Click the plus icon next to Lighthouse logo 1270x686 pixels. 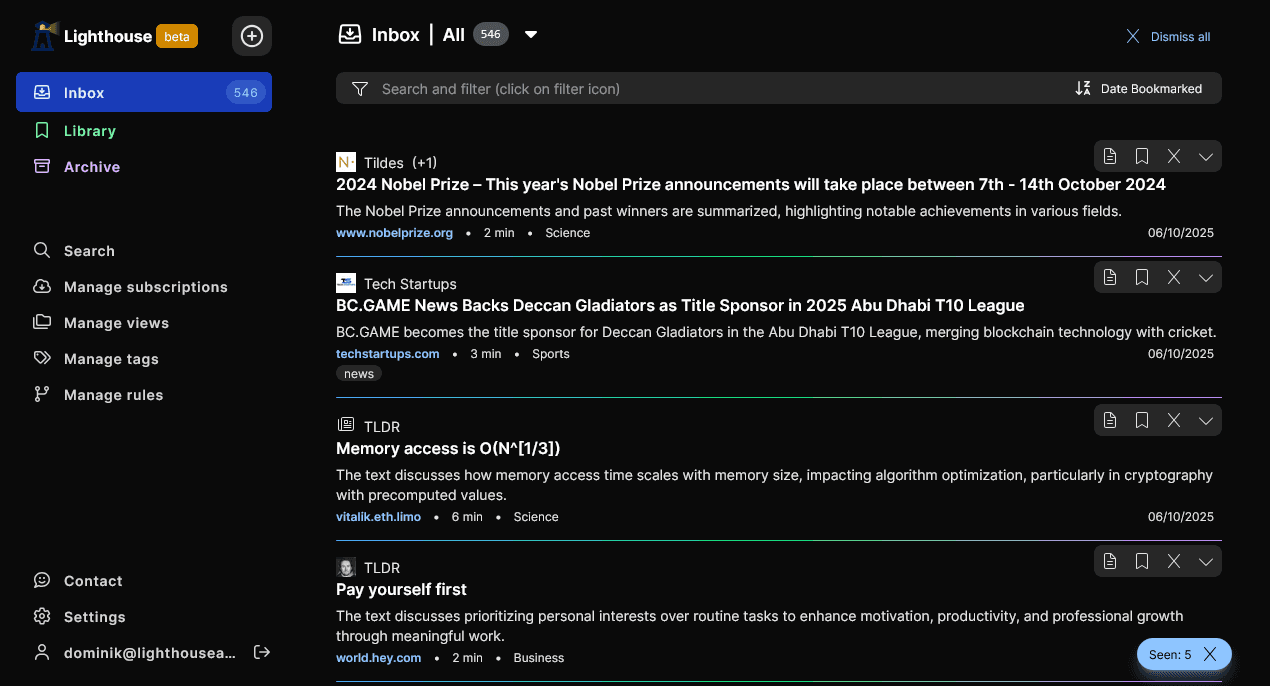click(x=252, y=36)
